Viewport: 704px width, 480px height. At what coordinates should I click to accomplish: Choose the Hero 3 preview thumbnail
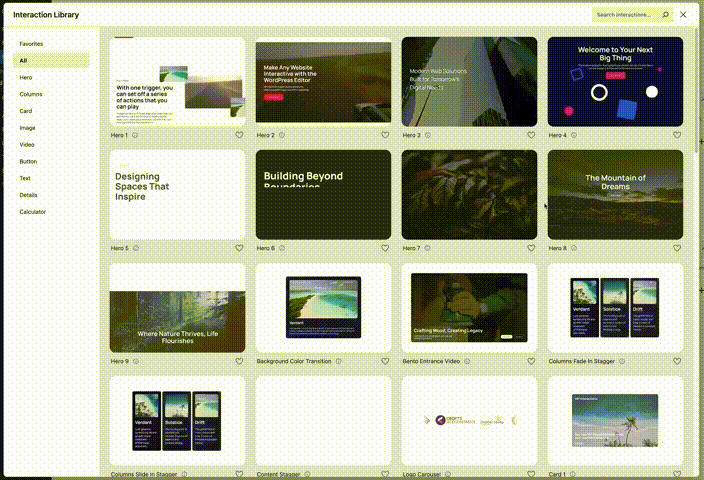coord(469,82)
